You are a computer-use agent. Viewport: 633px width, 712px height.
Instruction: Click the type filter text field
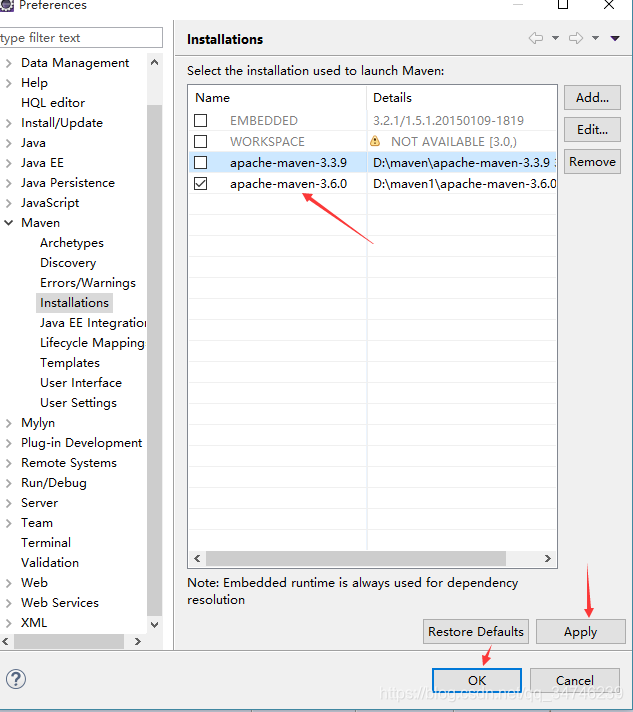point(81,38)
